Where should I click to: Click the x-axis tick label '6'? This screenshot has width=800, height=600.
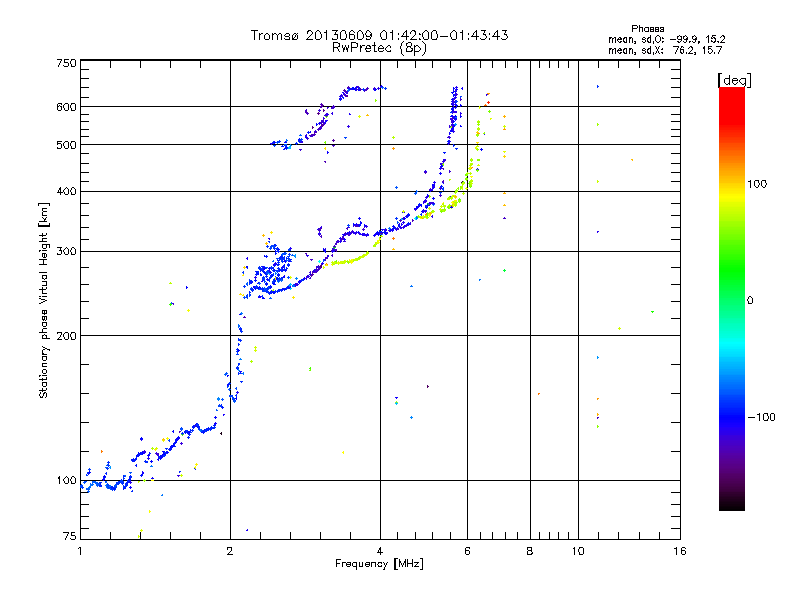click(x=467, y=551)
